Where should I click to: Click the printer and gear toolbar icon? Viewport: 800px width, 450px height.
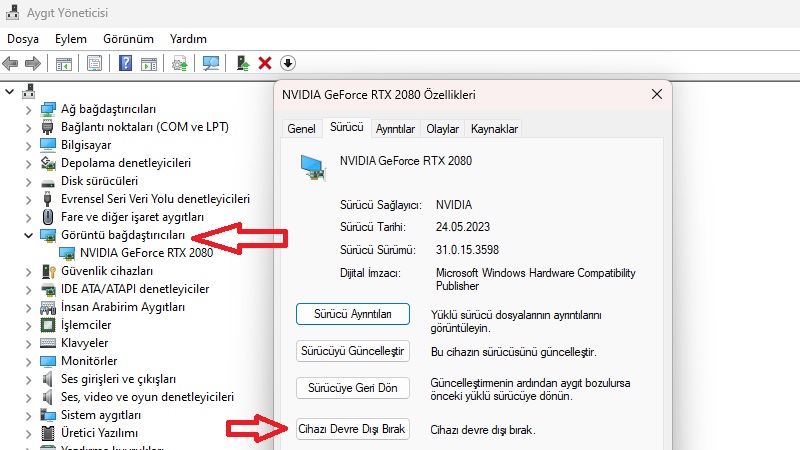point(180,64)
